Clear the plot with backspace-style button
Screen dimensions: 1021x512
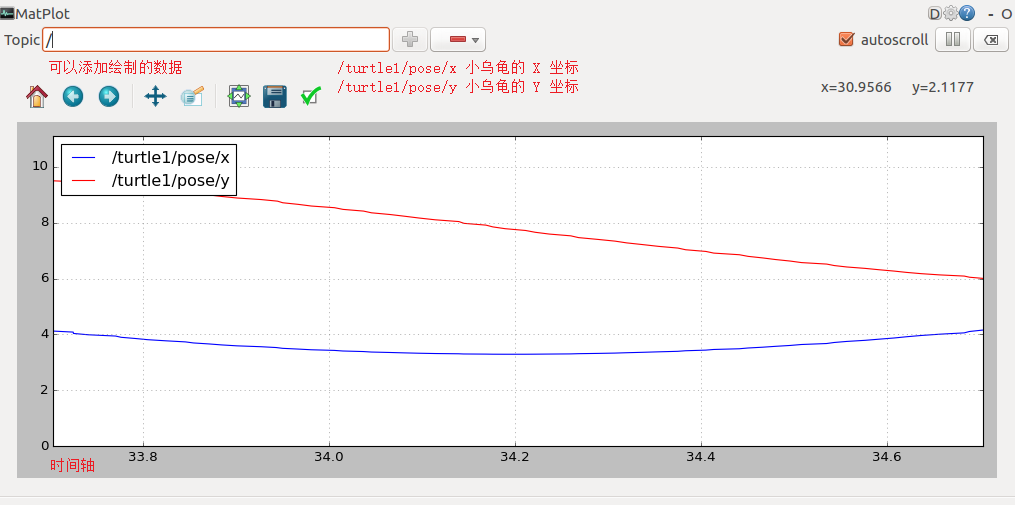990,40
